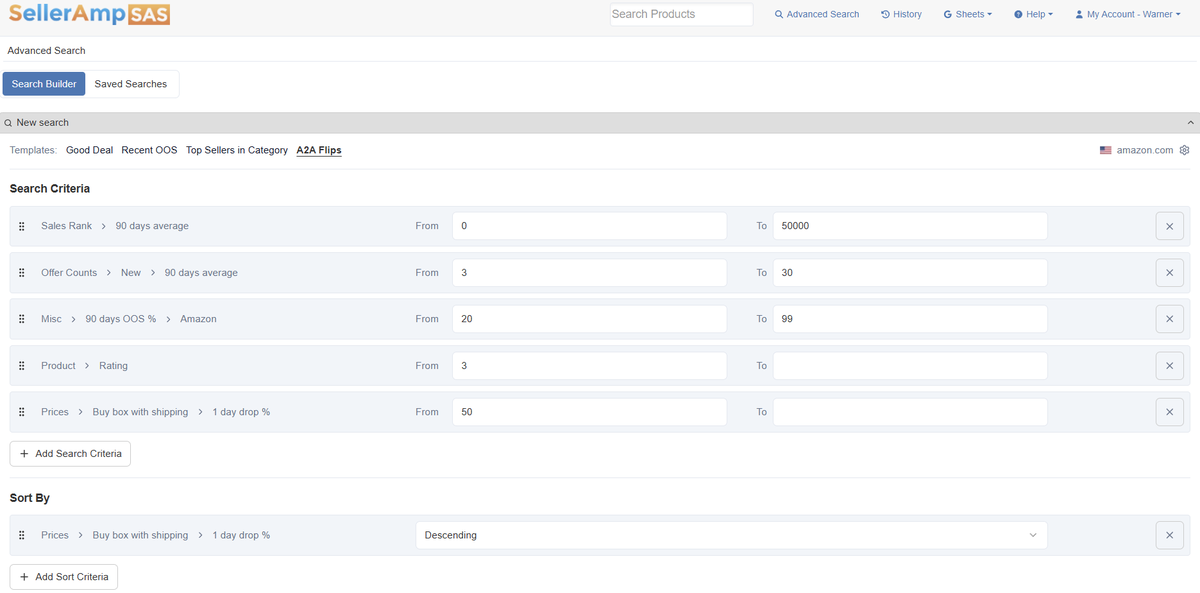The width and height of the screenshot is (1200, 593).
Task: Switch to Saved Searches tab
Action: [131, 84]
